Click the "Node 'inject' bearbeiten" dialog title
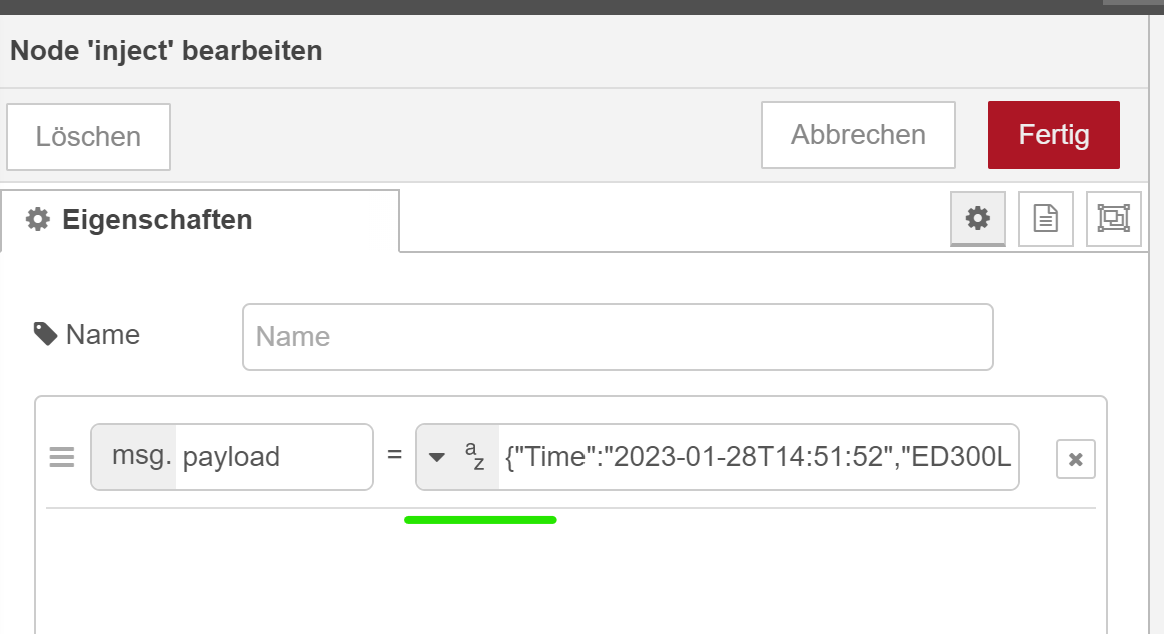Image resolution: width=1164 pixels, height=634 pixels. 166,51
